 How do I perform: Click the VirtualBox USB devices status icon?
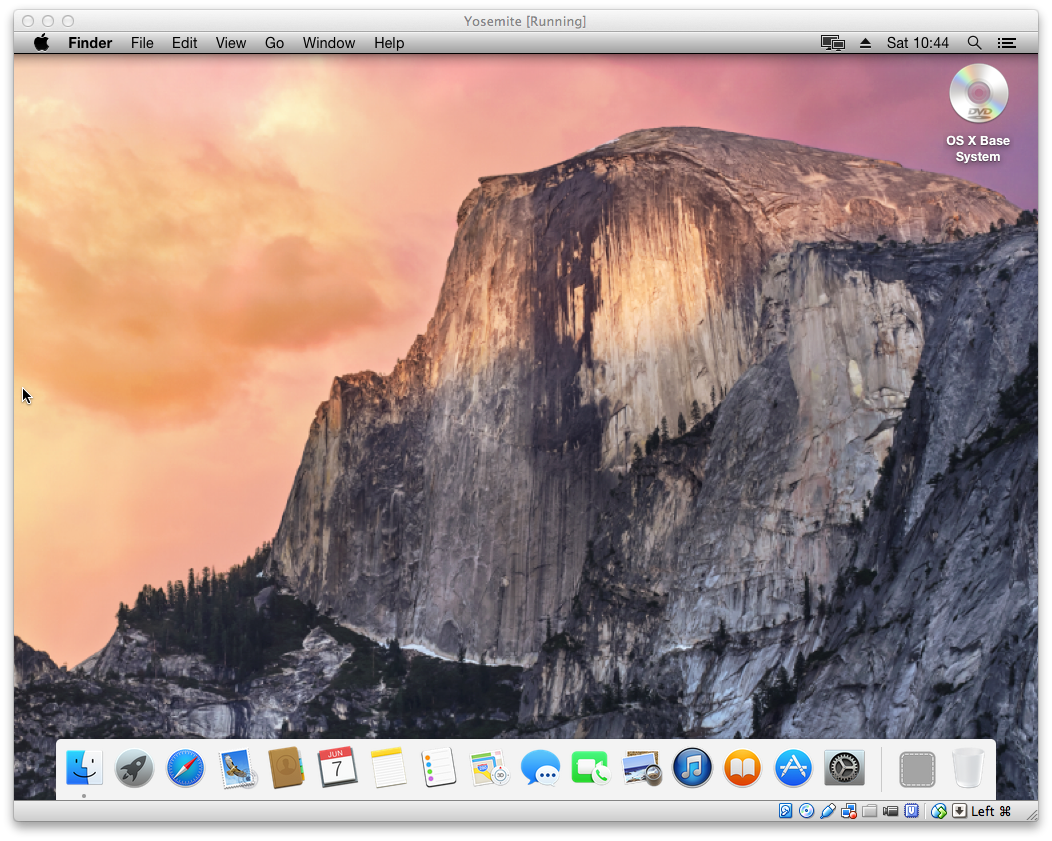[x=828, y=810]
